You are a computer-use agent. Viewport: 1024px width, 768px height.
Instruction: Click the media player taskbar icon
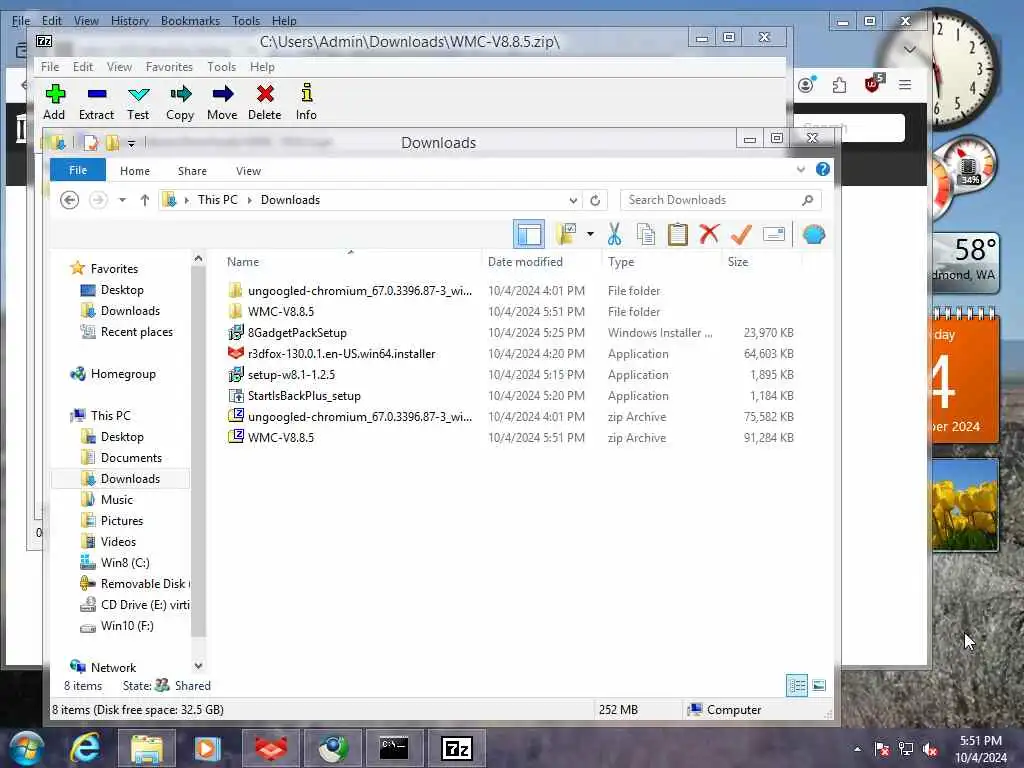pos(208,748)
